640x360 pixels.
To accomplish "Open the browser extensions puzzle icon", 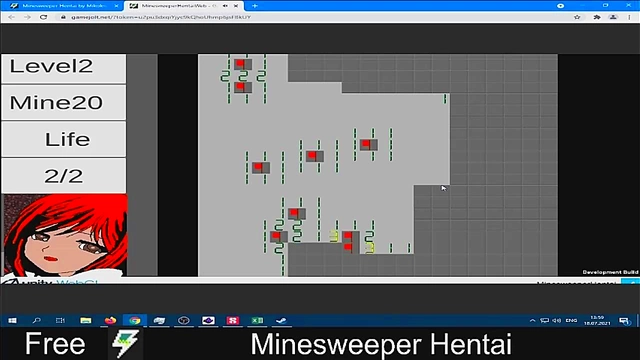I will point(597,17).
